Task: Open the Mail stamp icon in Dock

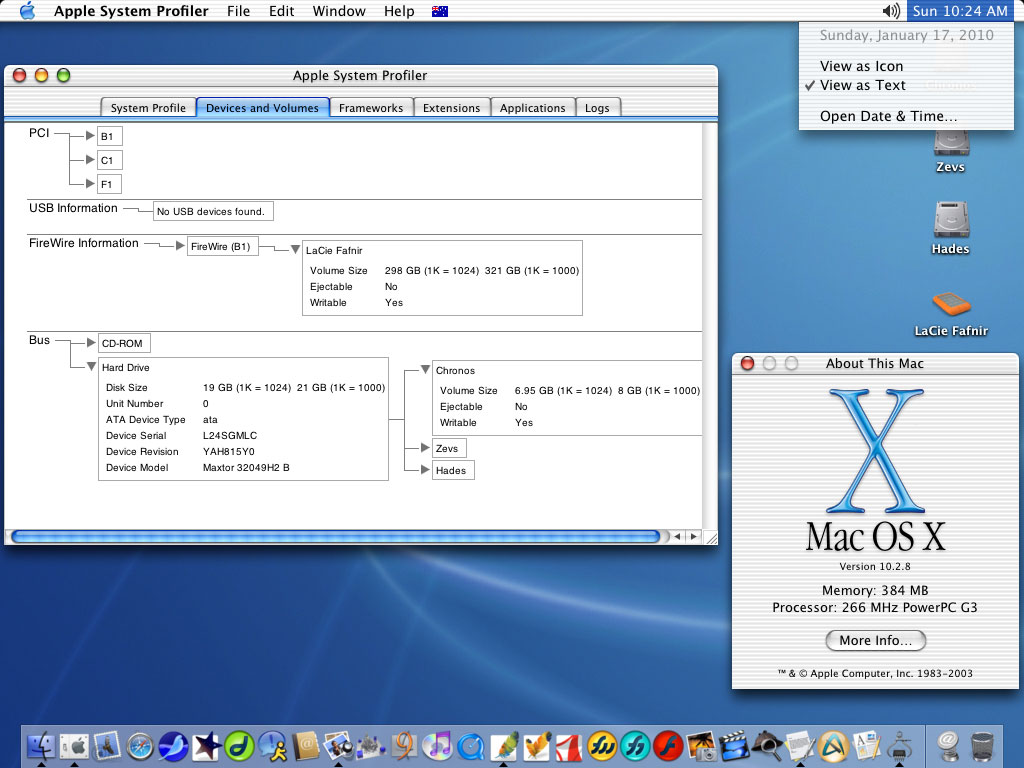Action: [106, 746]
